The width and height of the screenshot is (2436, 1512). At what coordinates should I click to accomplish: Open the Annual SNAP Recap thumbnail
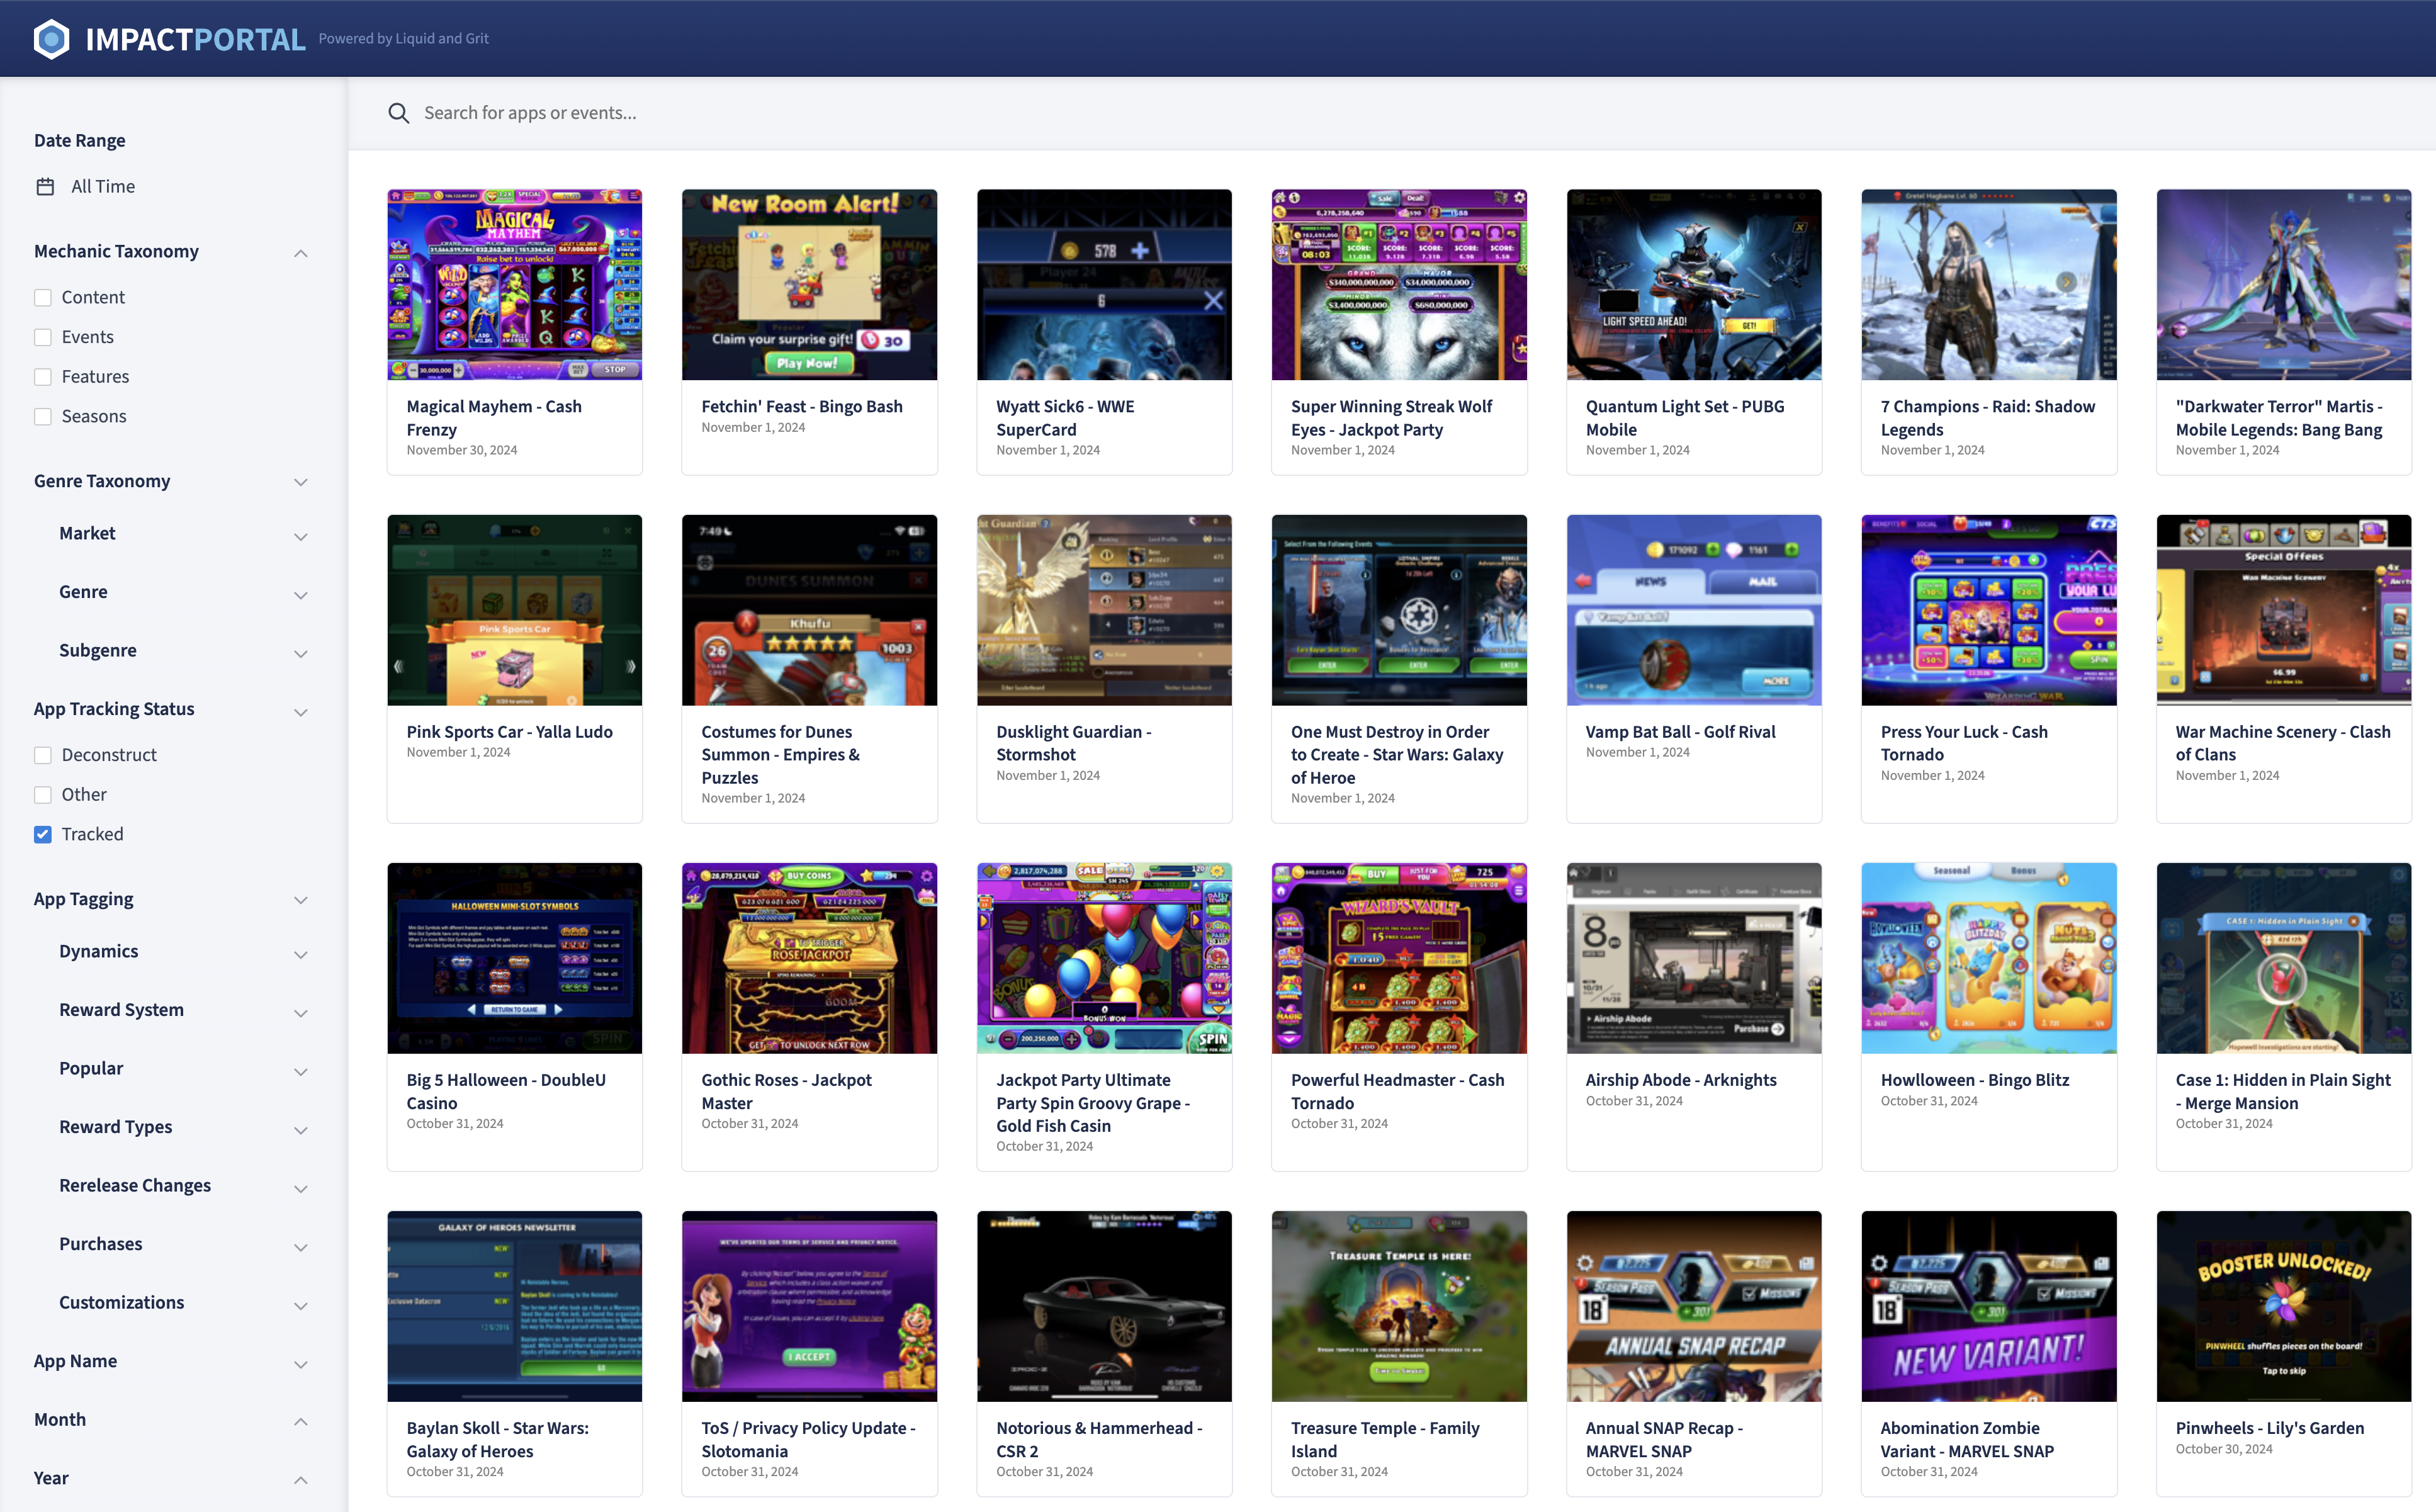[x=1694, y=1306]
